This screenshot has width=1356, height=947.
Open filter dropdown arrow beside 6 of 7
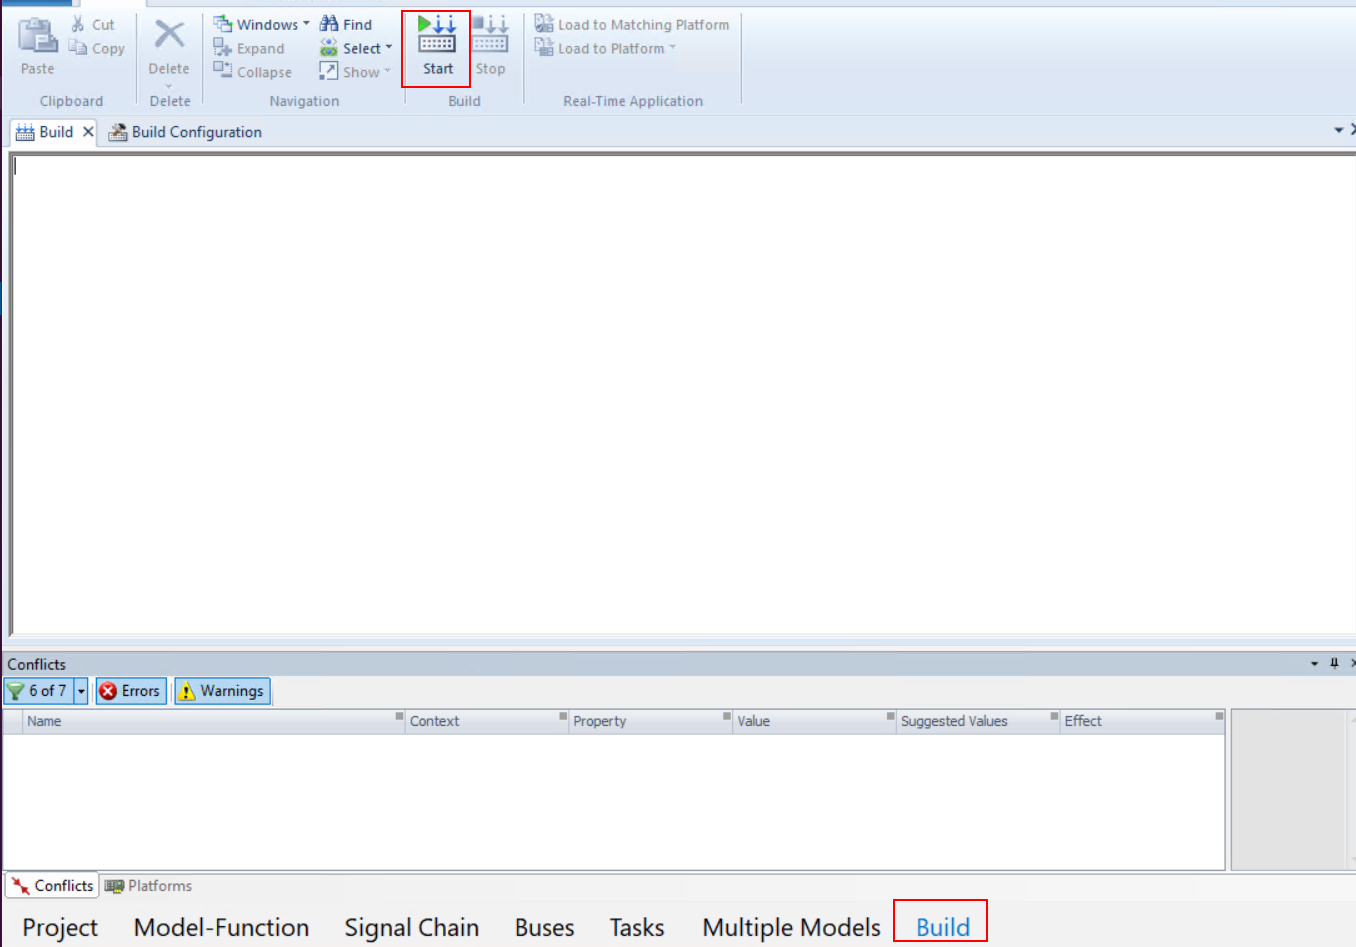[x=82, y=691]
